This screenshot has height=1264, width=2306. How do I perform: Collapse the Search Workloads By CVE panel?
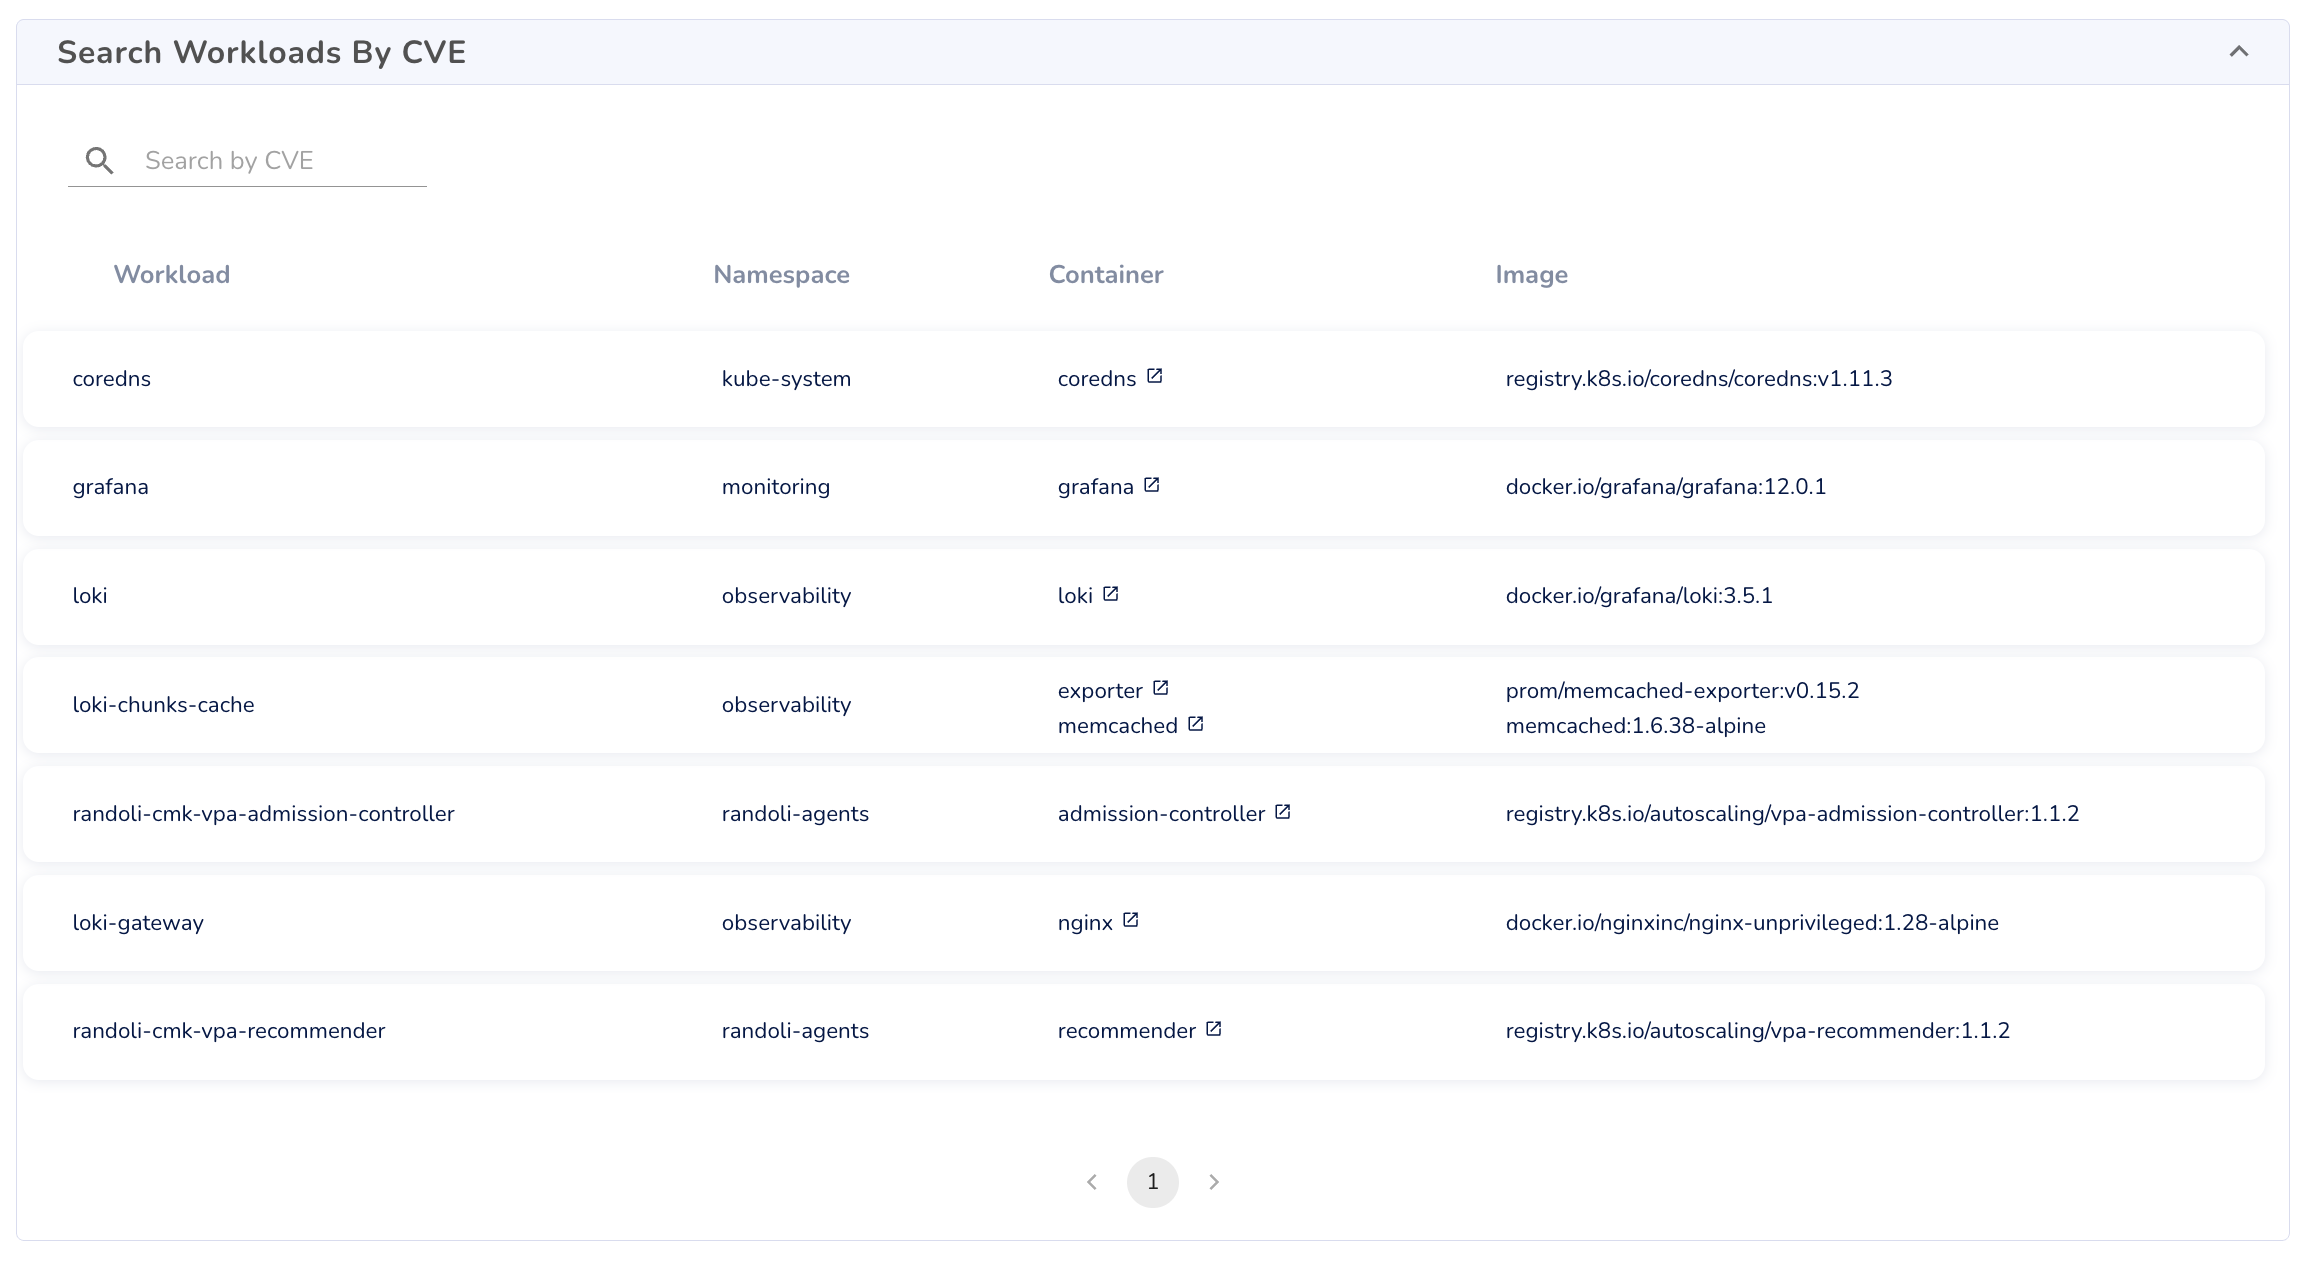coord(2238,52)
